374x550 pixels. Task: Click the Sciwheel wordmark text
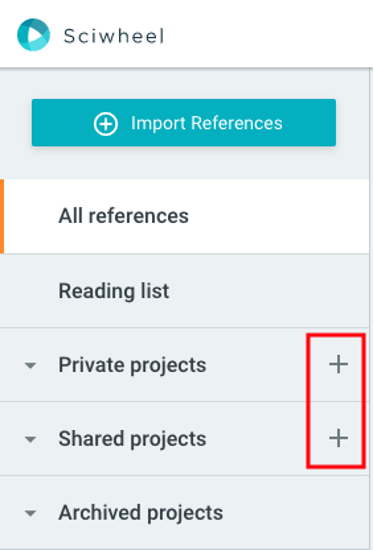tap(114, 36)
